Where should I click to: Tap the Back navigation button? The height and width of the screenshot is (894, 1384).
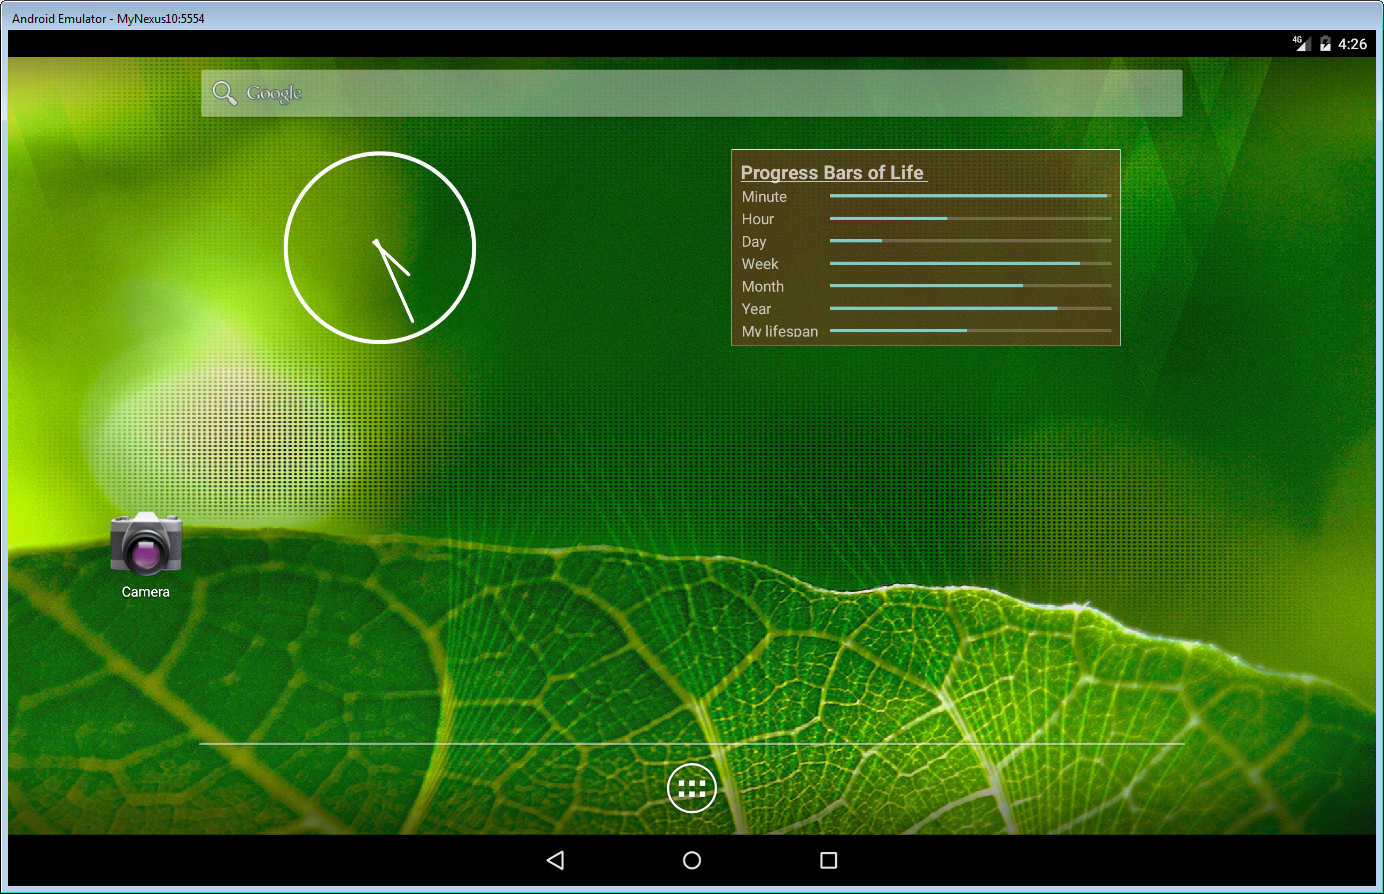tap(556, 860)
